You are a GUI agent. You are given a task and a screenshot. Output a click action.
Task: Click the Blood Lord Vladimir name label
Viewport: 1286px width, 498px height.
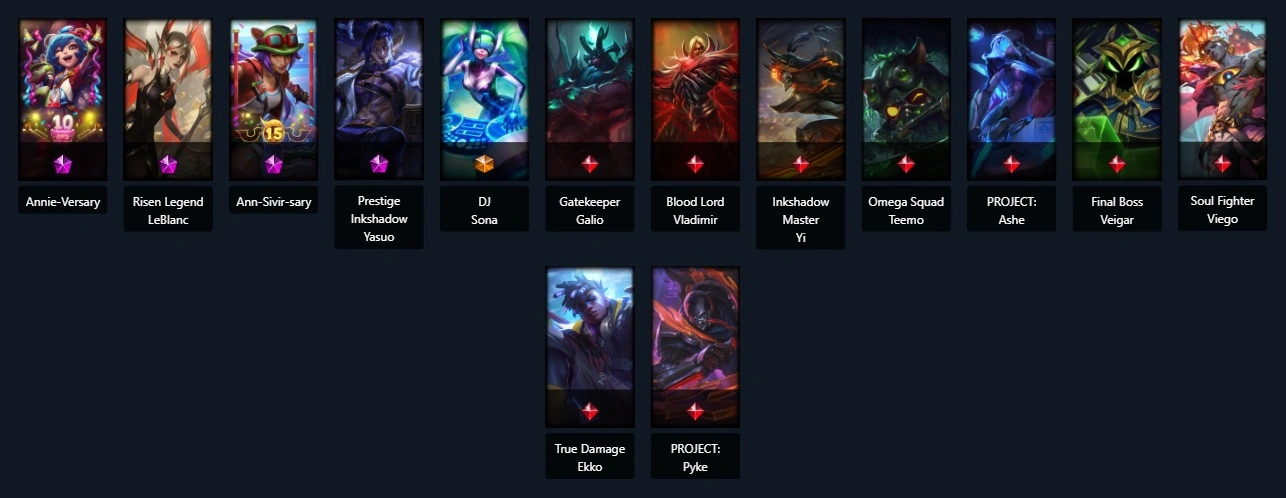pos(695,210)
